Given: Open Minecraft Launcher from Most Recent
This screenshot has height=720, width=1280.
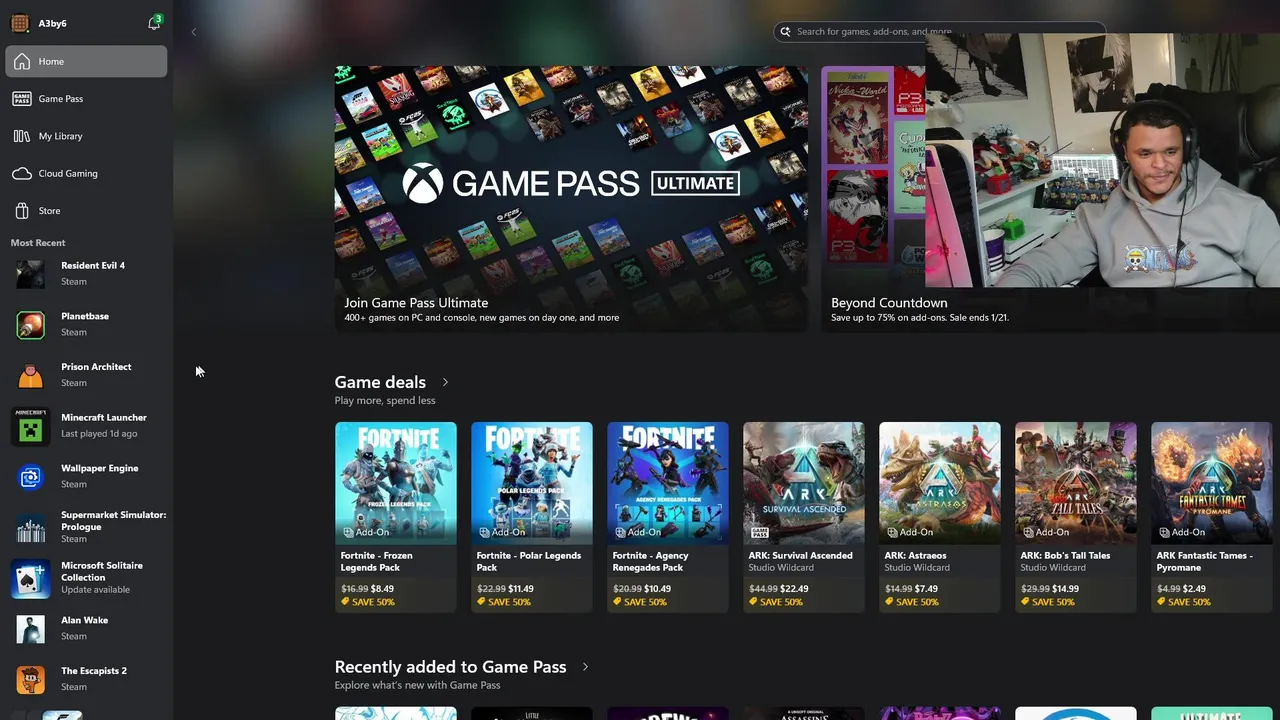Looking at the screenshot, I should click(x=86, y=425).
